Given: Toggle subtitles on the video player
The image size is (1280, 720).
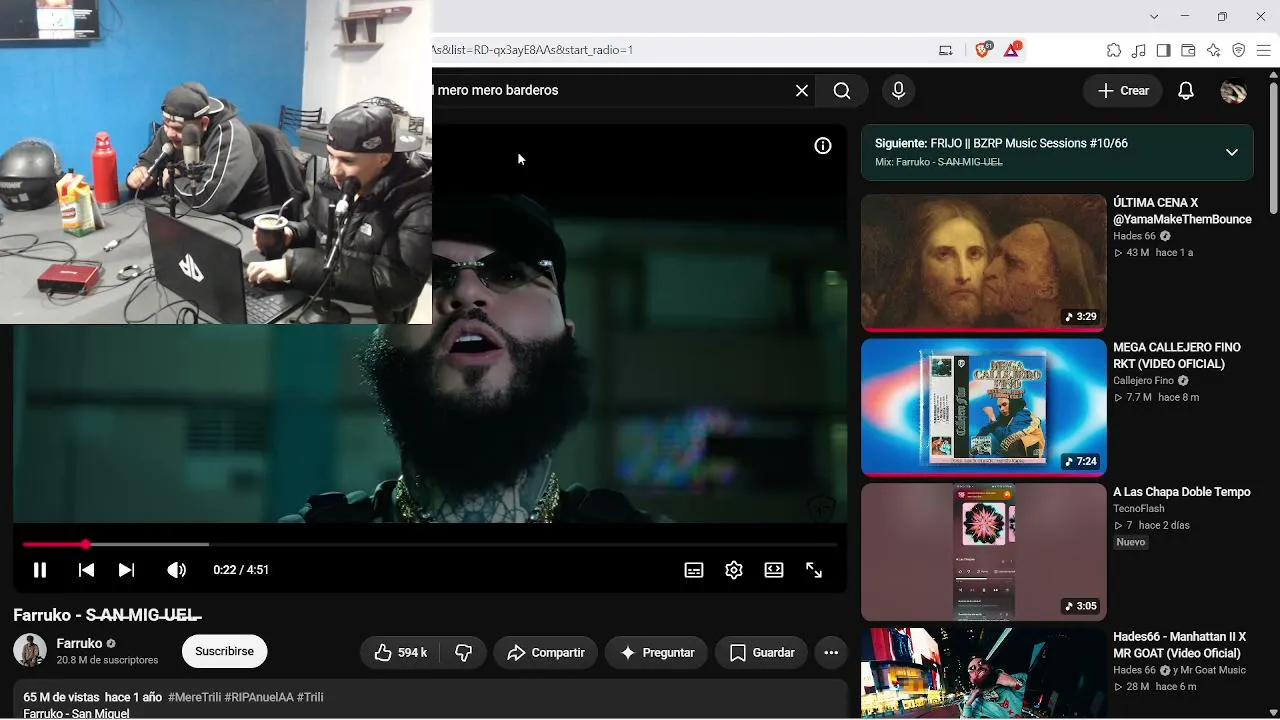Looking at the screenshot, I should 694,570.
